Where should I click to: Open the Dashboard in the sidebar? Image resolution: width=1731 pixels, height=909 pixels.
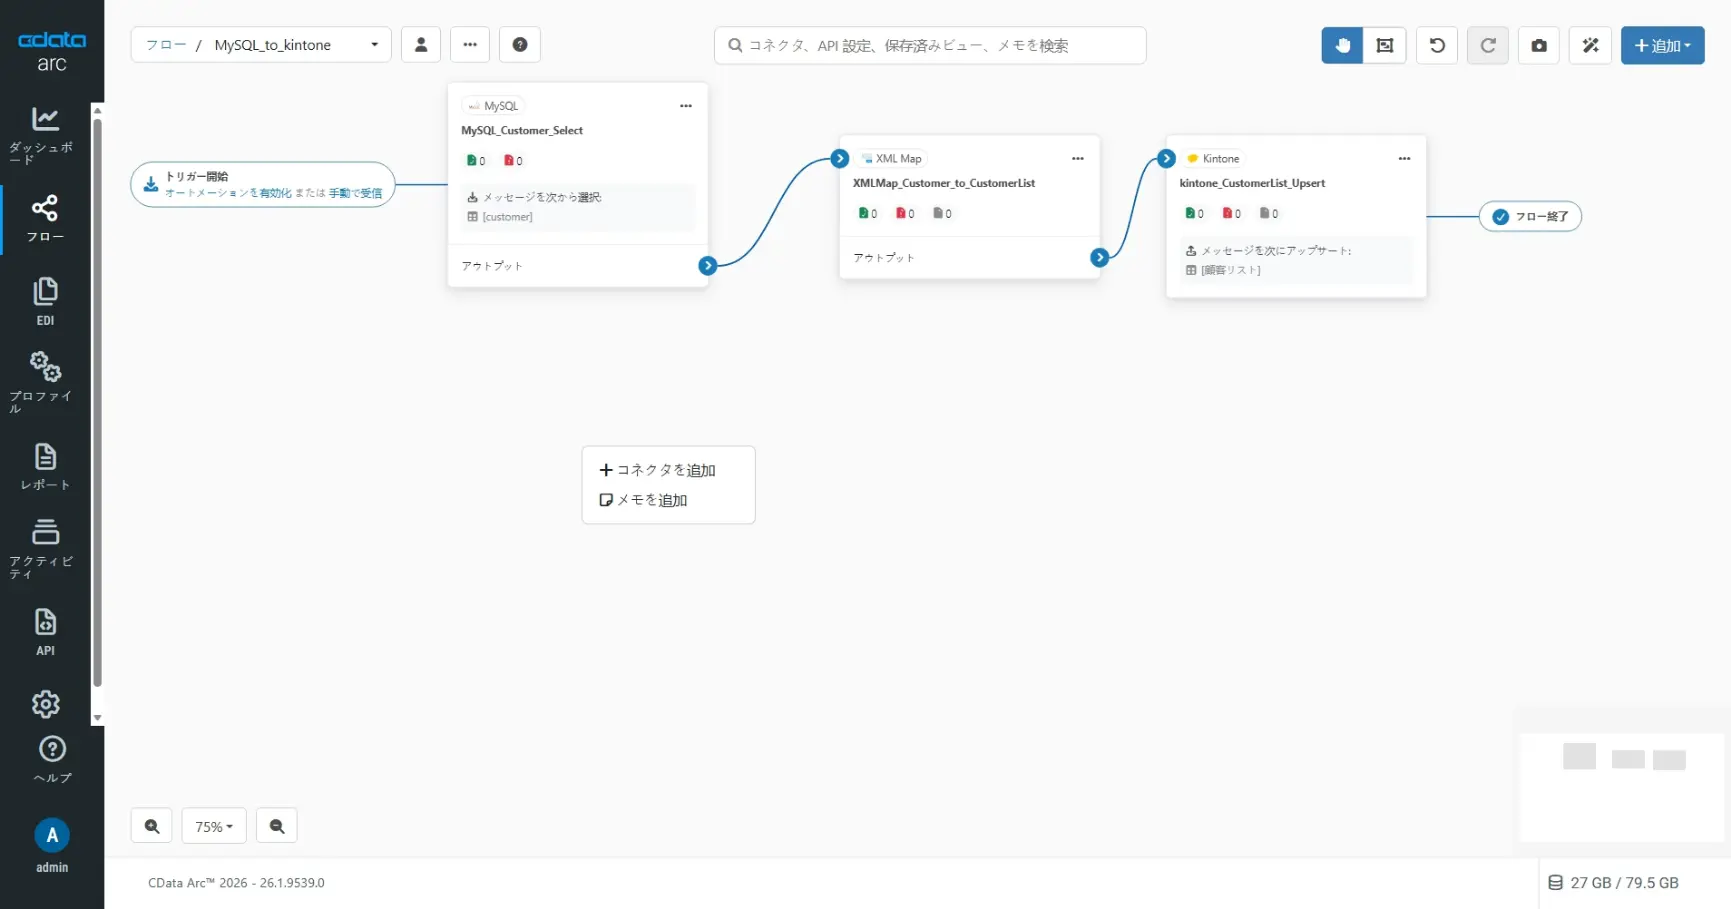click(x=45, y=134)
